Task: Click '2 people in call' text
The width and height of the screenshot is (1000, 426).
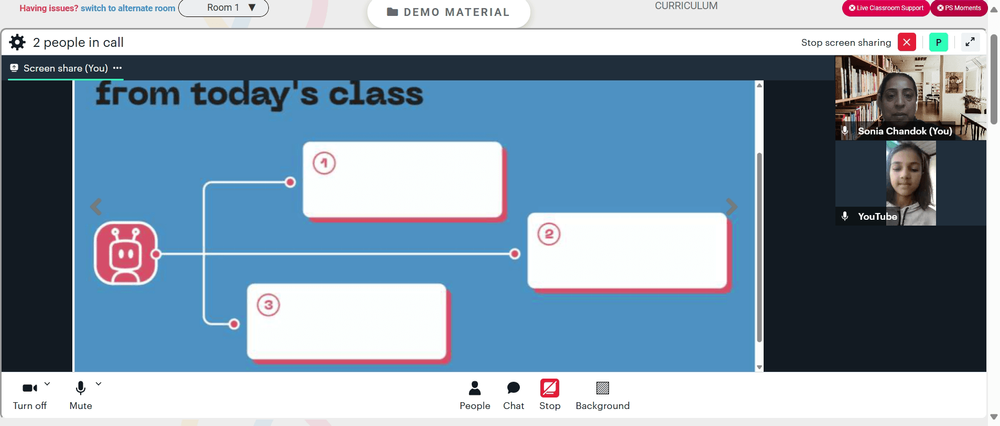Action: pyautogui.click(x=78, y=43)
